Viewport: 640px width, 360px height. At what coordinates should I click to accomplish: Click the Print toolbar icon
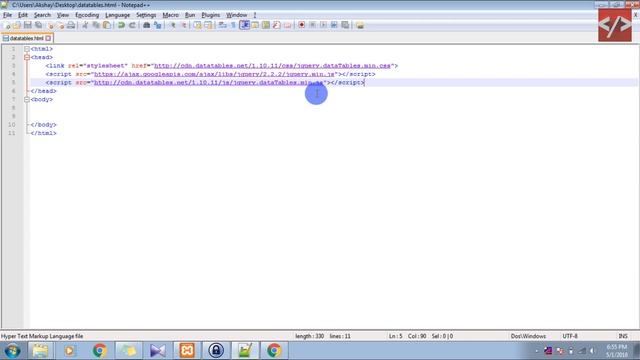tap(71, 25)
